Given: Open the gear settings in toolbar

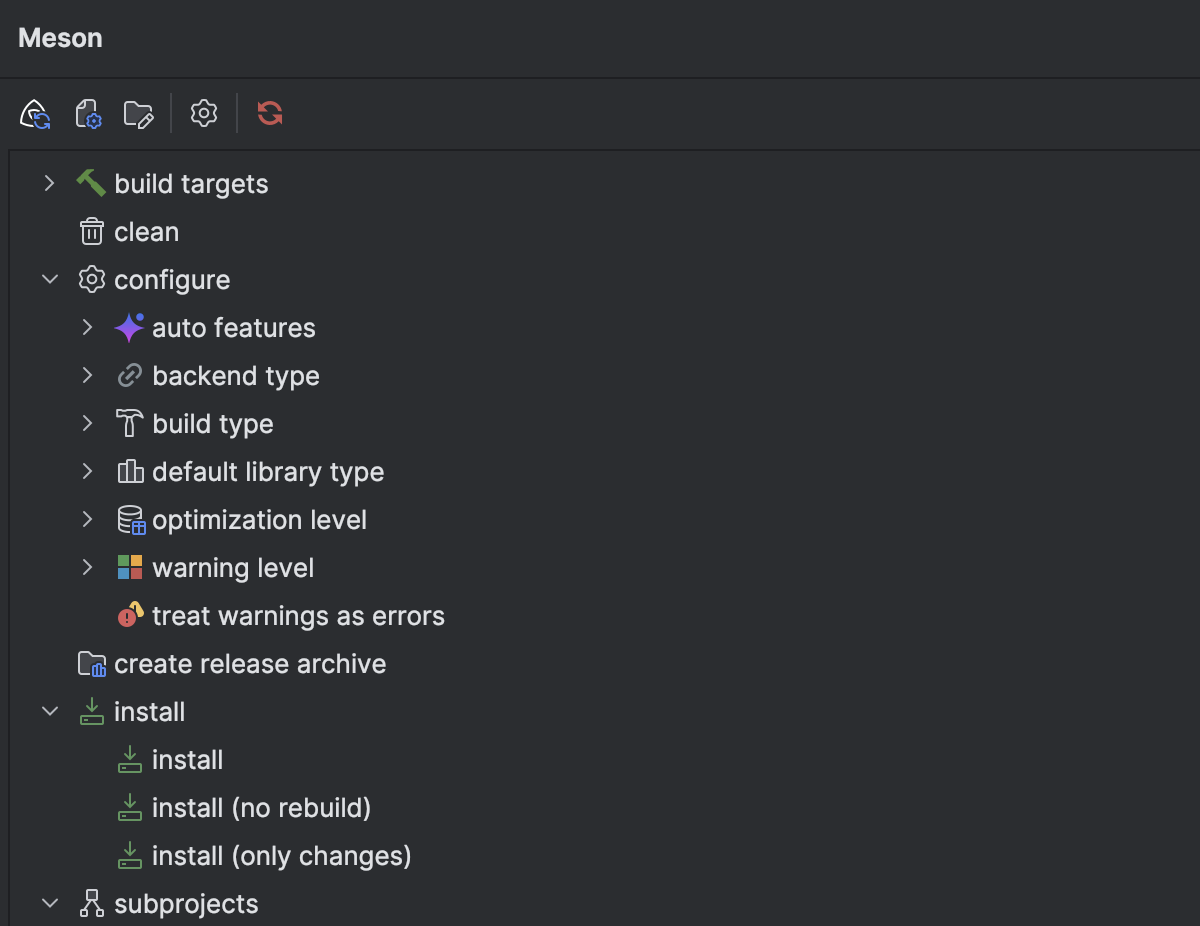Looking at the screenshot, I should tap(204, 113).
